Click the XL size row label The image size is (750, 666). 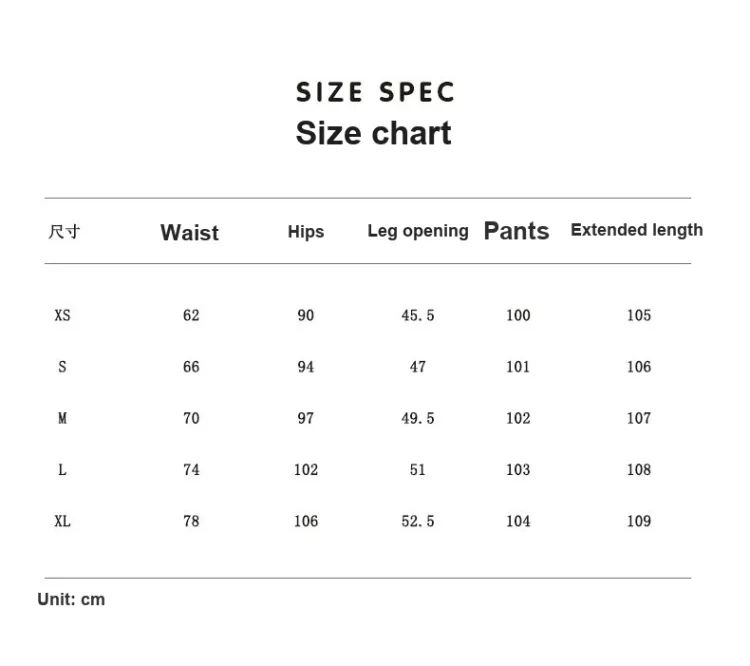62,521
